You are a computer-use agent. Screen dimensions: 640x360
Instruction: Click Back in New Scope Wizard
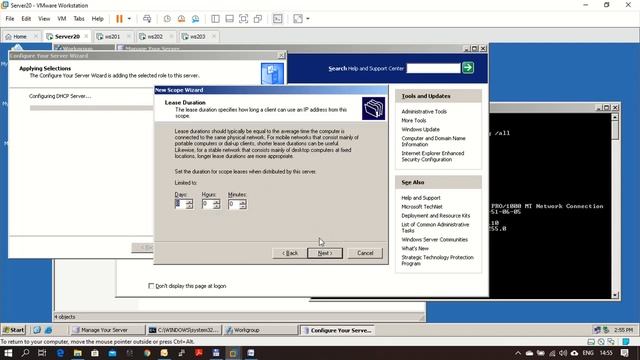[290, 253]
